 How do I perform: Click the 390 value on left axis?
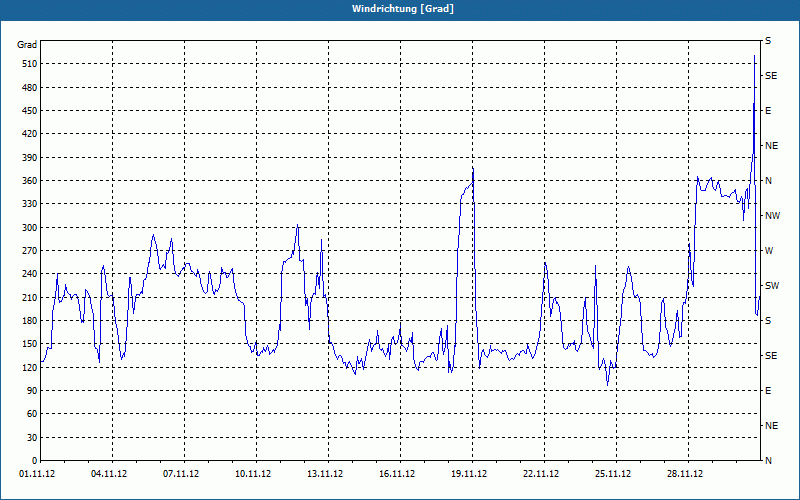coord(28,157)
